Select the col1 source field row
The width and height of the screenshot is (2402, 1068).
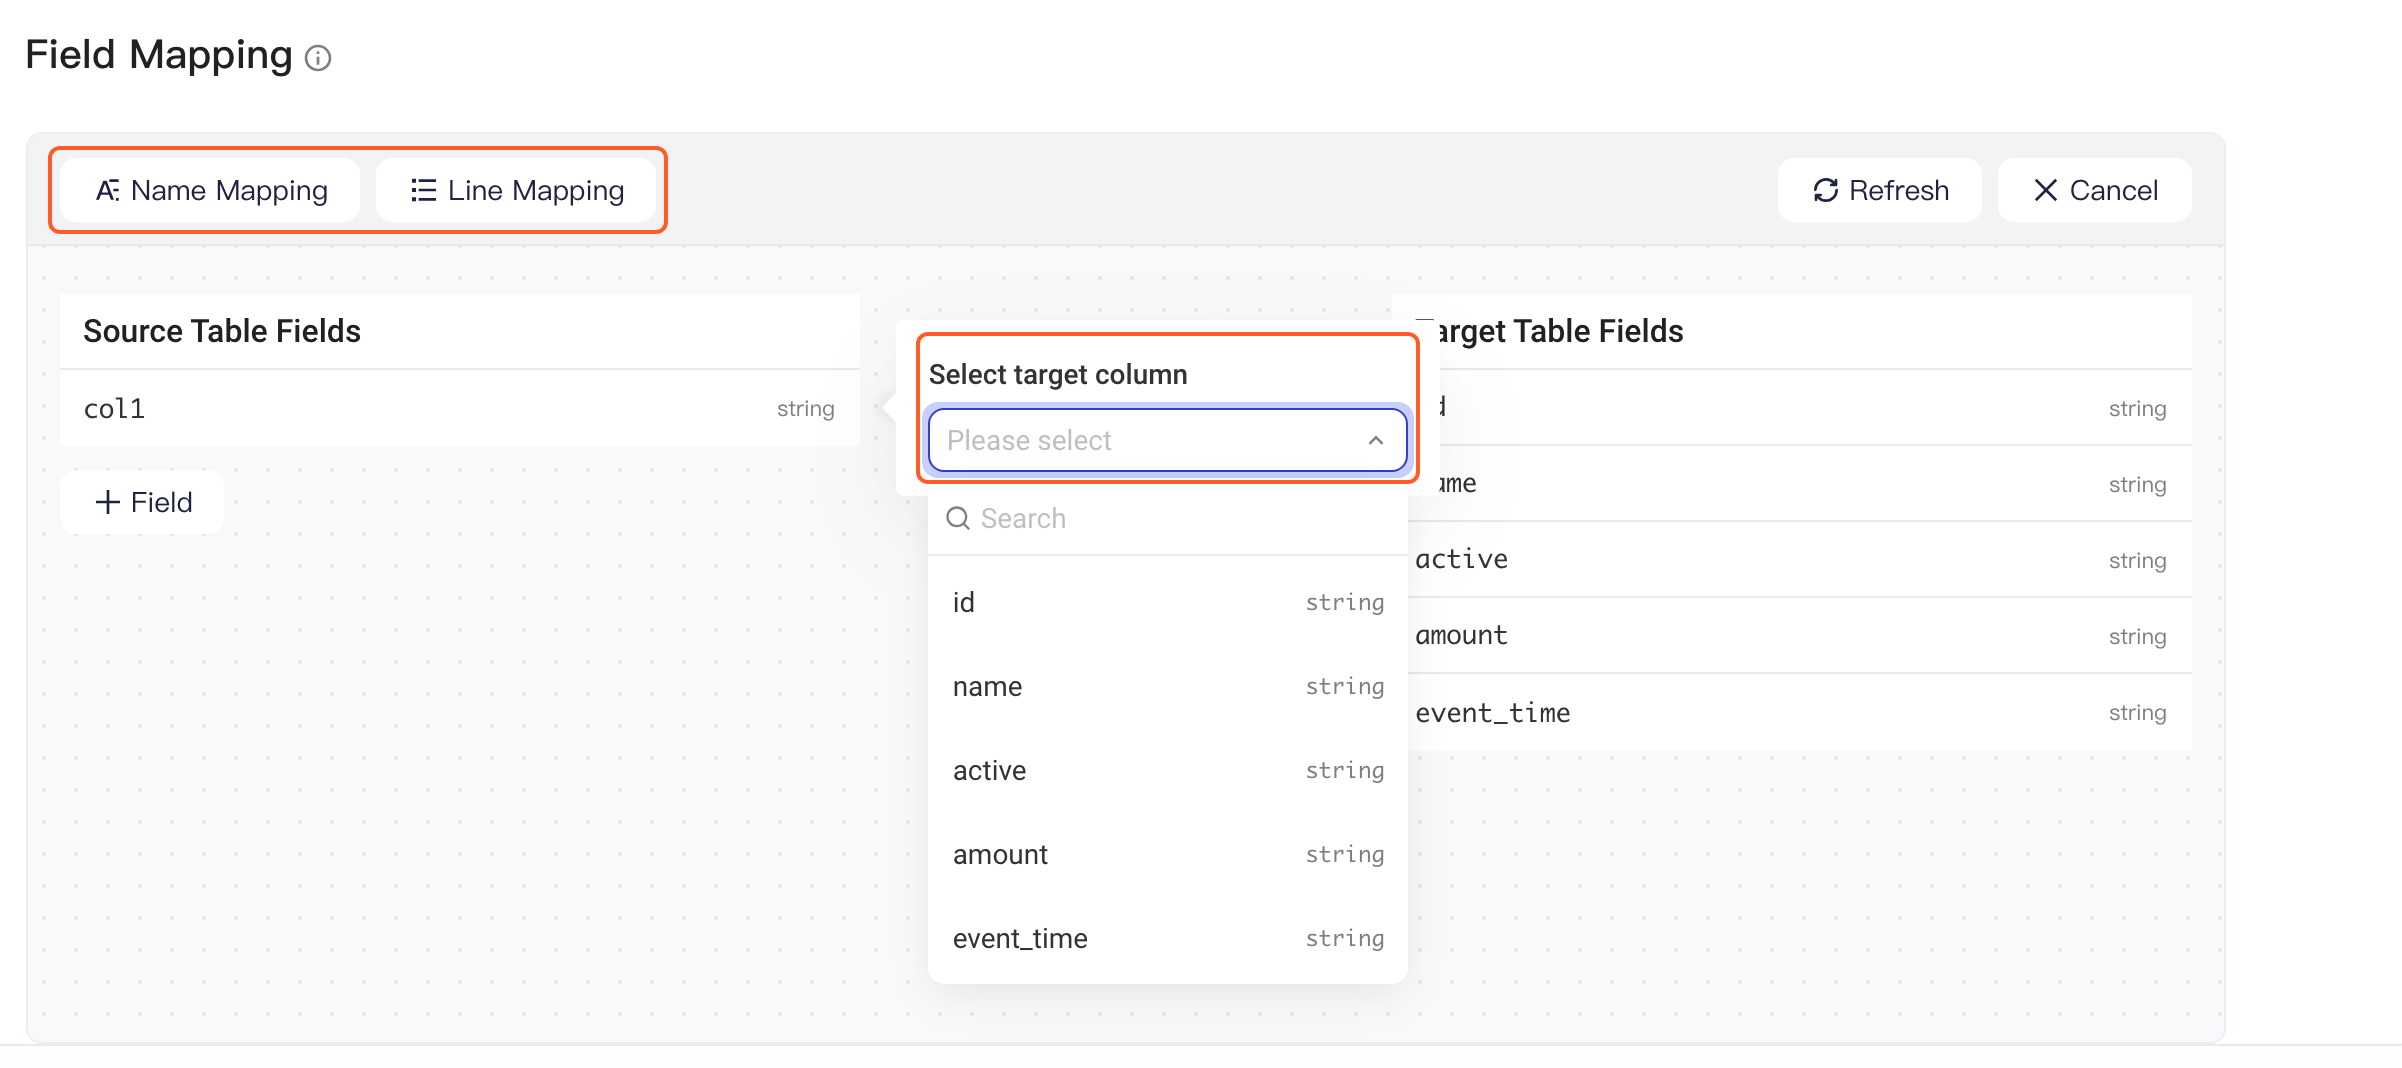(460, 408)
